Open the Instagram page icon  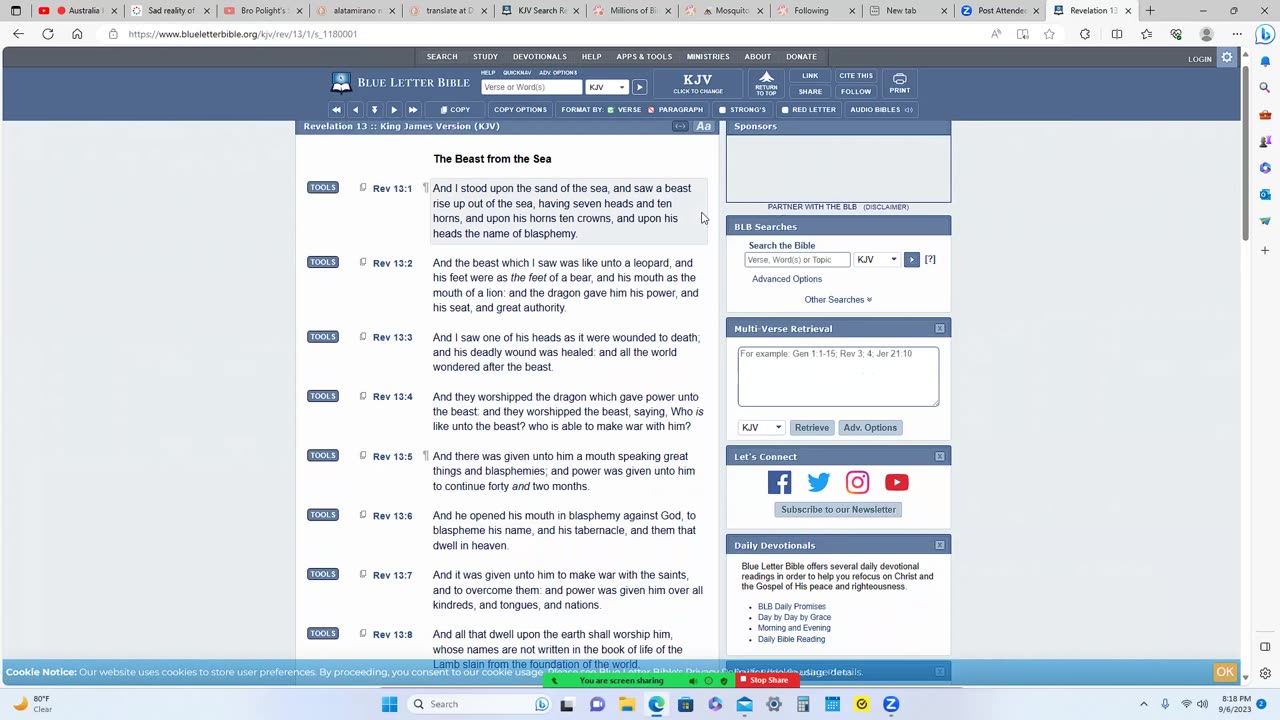(857, 482)
